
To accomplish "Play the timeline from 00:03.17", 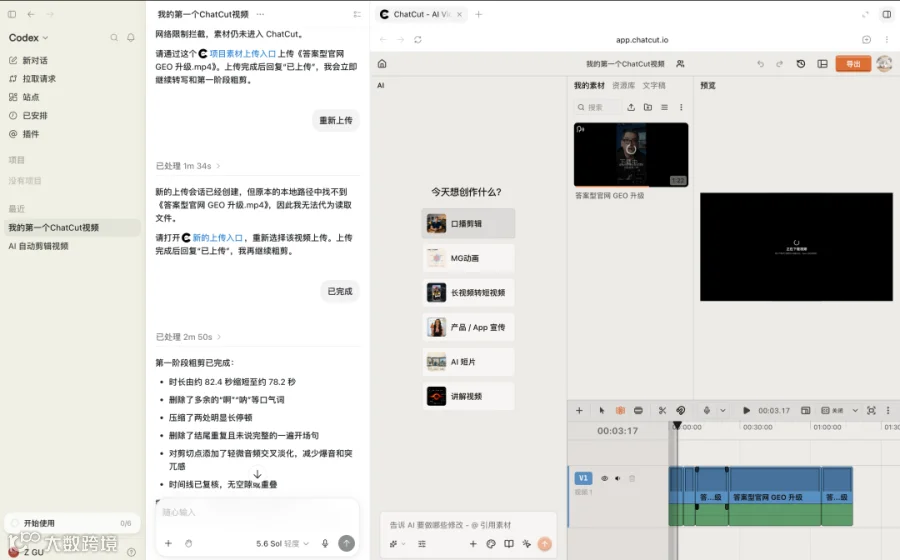I will pos(746,410).
